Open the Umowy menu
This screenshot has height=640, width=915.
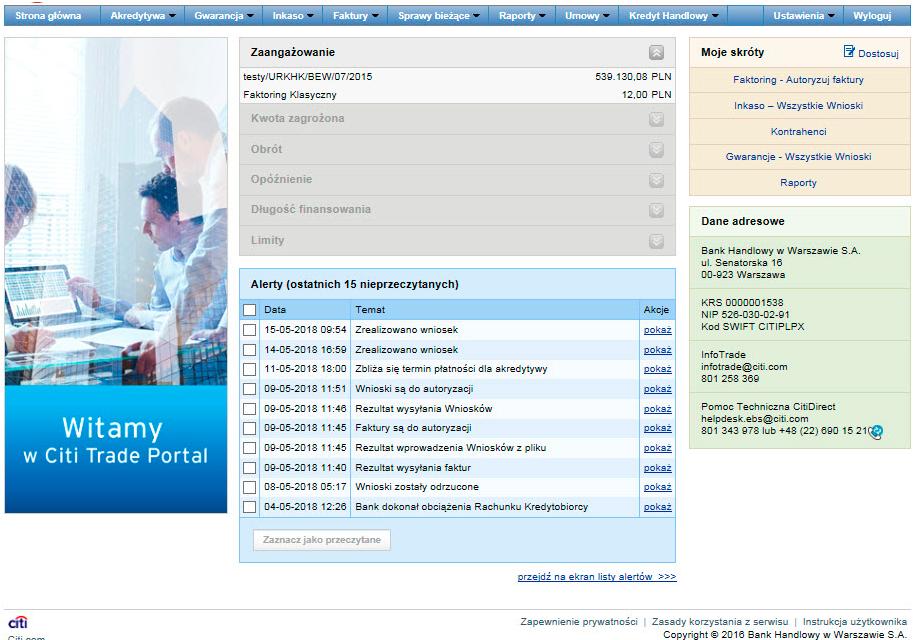click(x=587, y=16)
